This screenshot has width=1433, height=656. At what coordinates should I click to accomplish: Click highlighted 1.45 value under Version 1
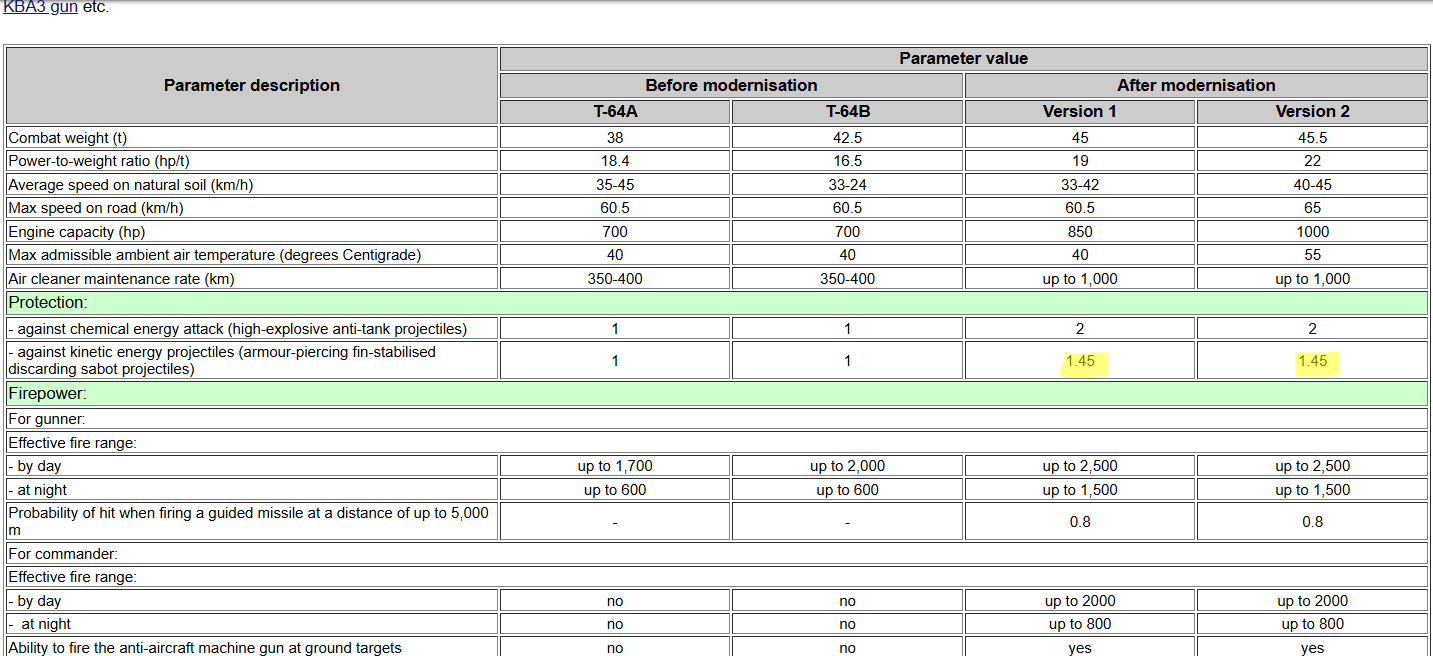coord(1079,361)
